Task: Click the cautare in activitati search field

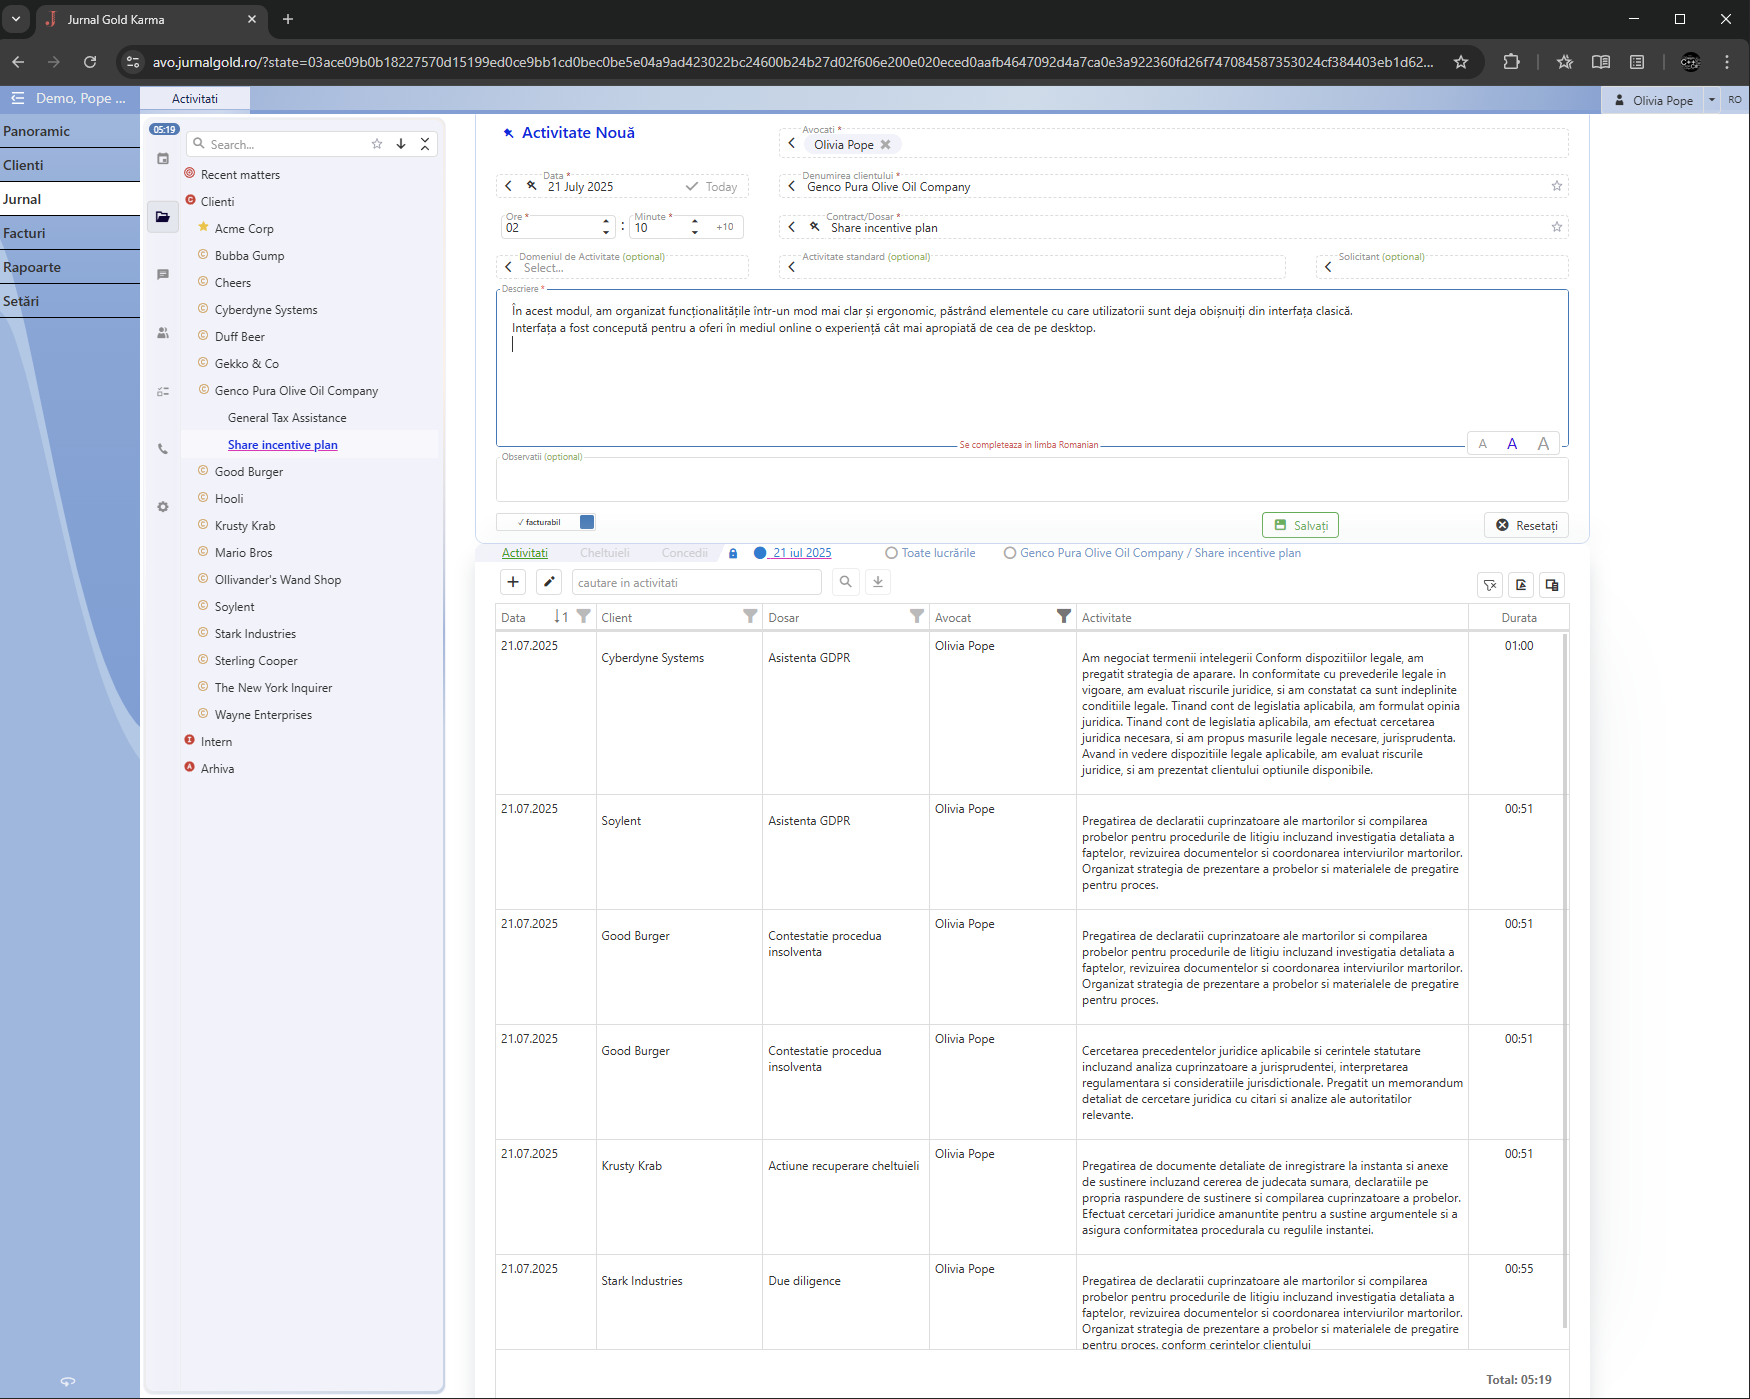Action: pyautogui.click(x=696, y=582)
